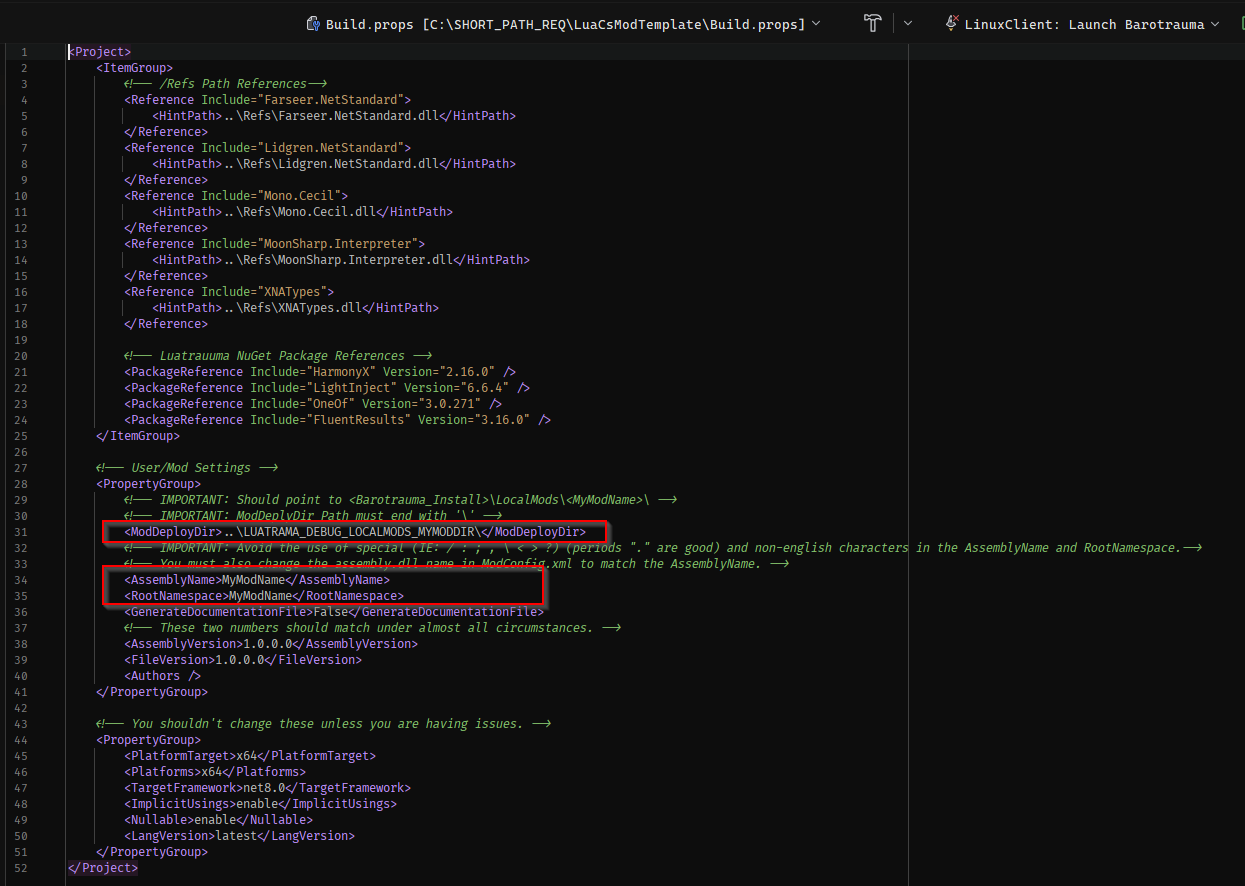
Task: Click the Farseer.NetStandard.dll HintPath line
Action: pos(334,115)
